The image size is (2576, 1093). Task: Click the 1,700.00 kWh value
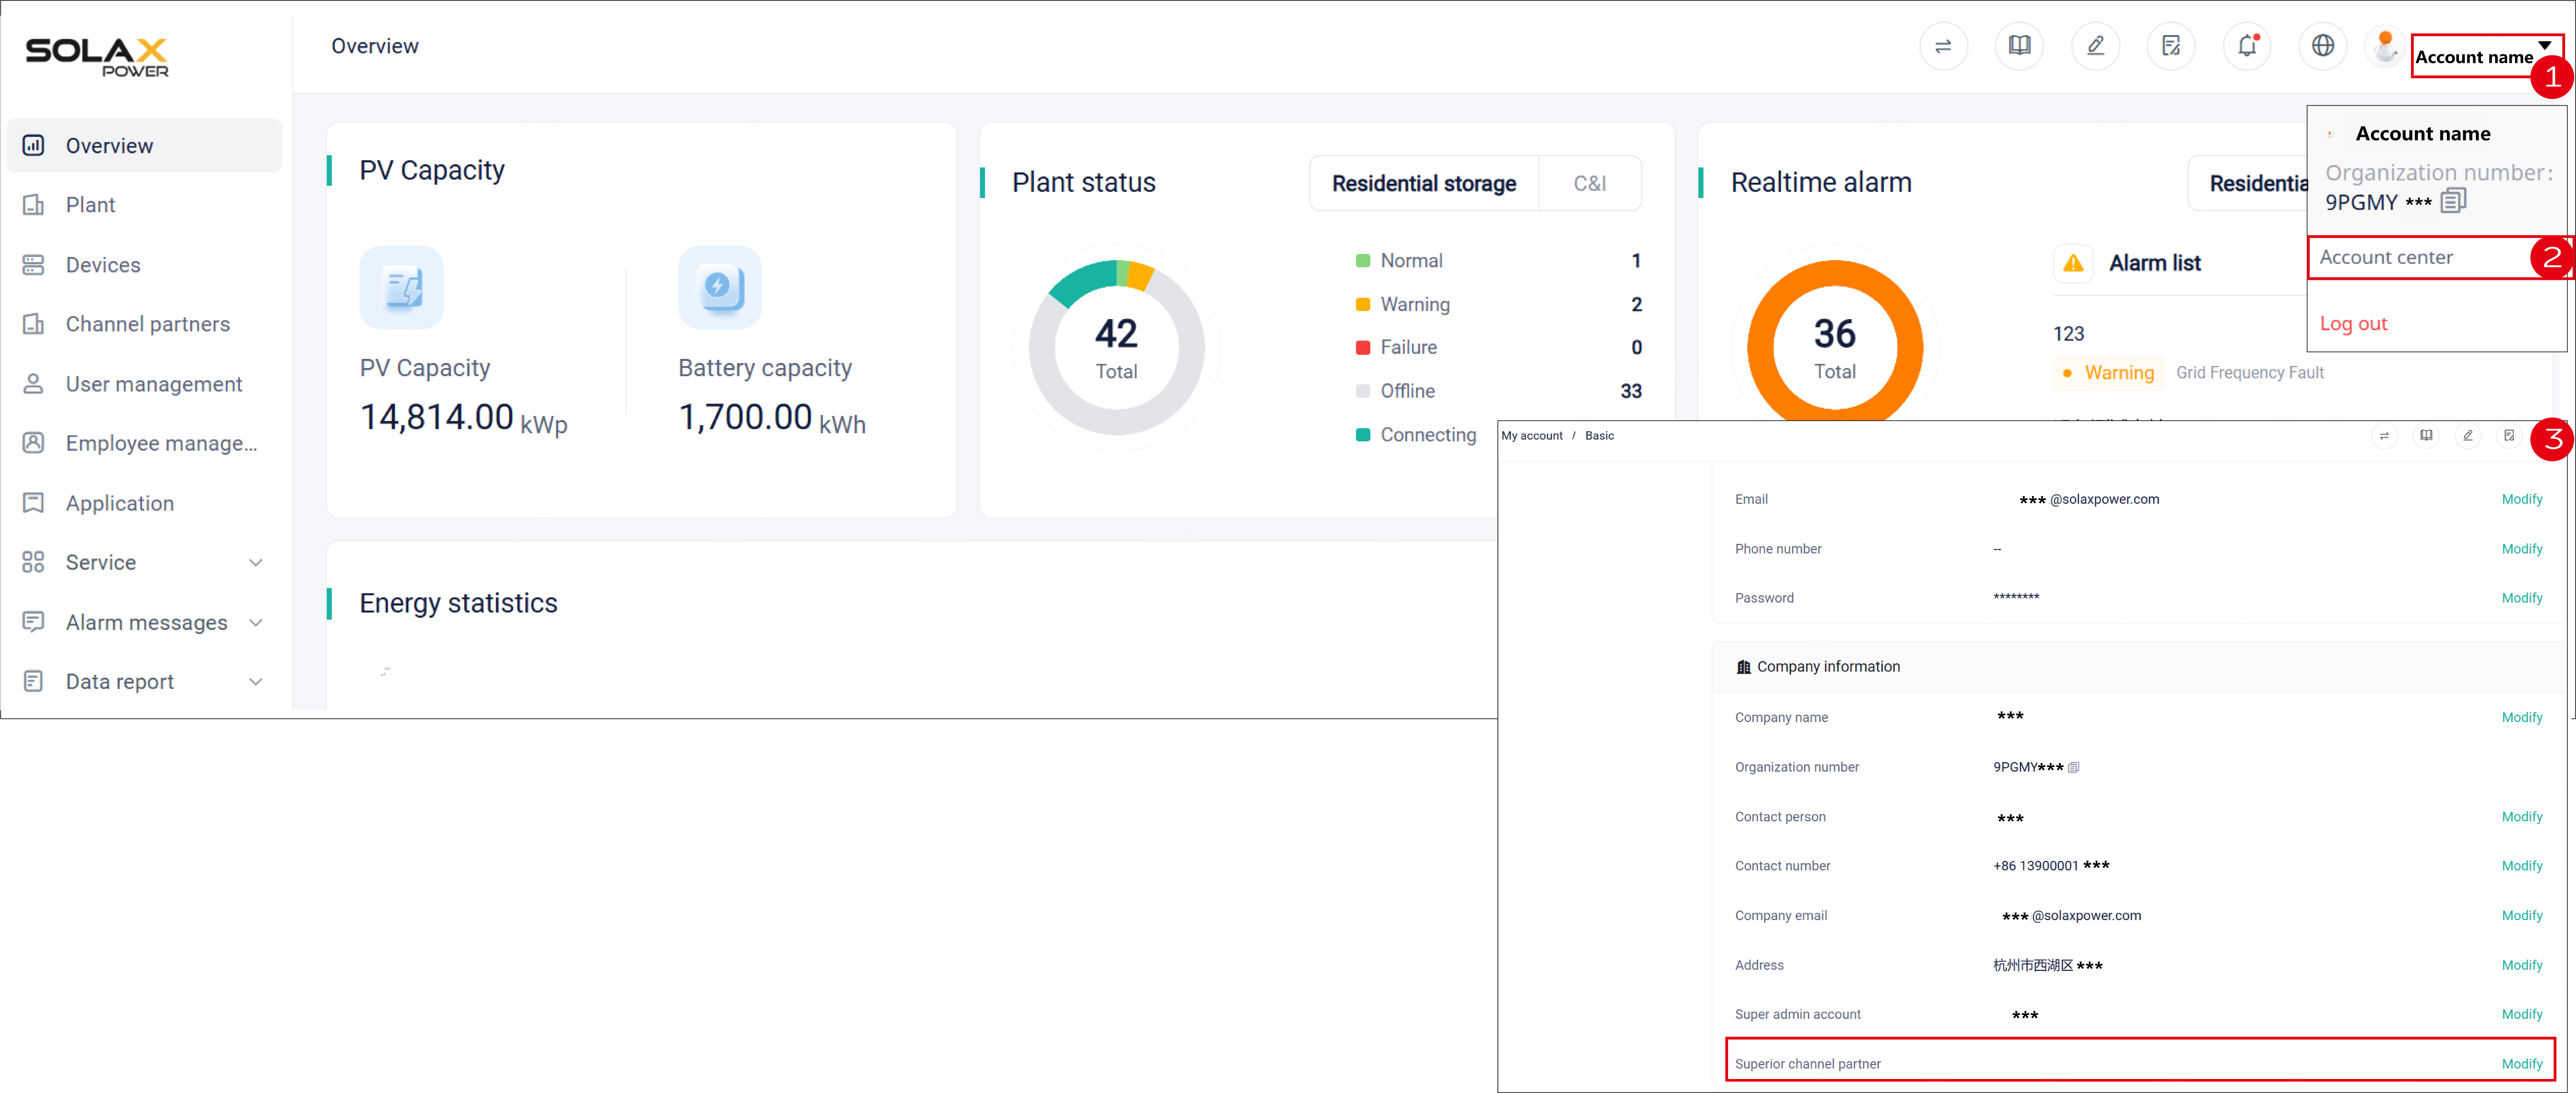point(772,418)
